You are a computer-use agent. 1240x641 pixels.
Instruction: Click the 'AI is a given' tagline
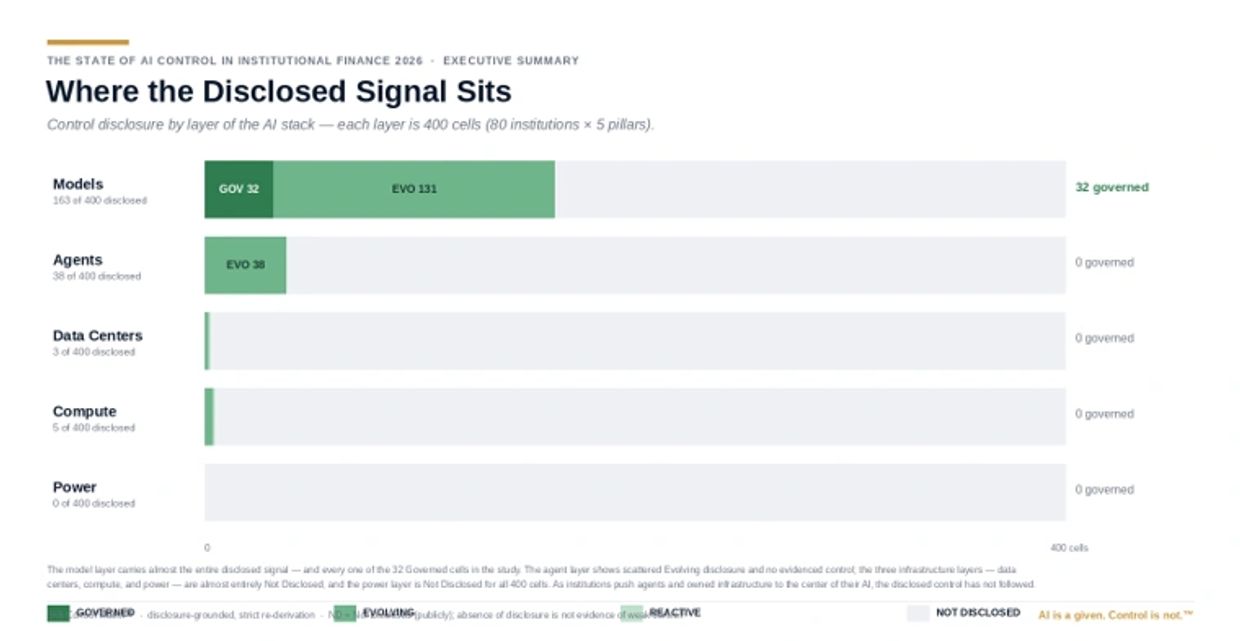point(1116,615)
